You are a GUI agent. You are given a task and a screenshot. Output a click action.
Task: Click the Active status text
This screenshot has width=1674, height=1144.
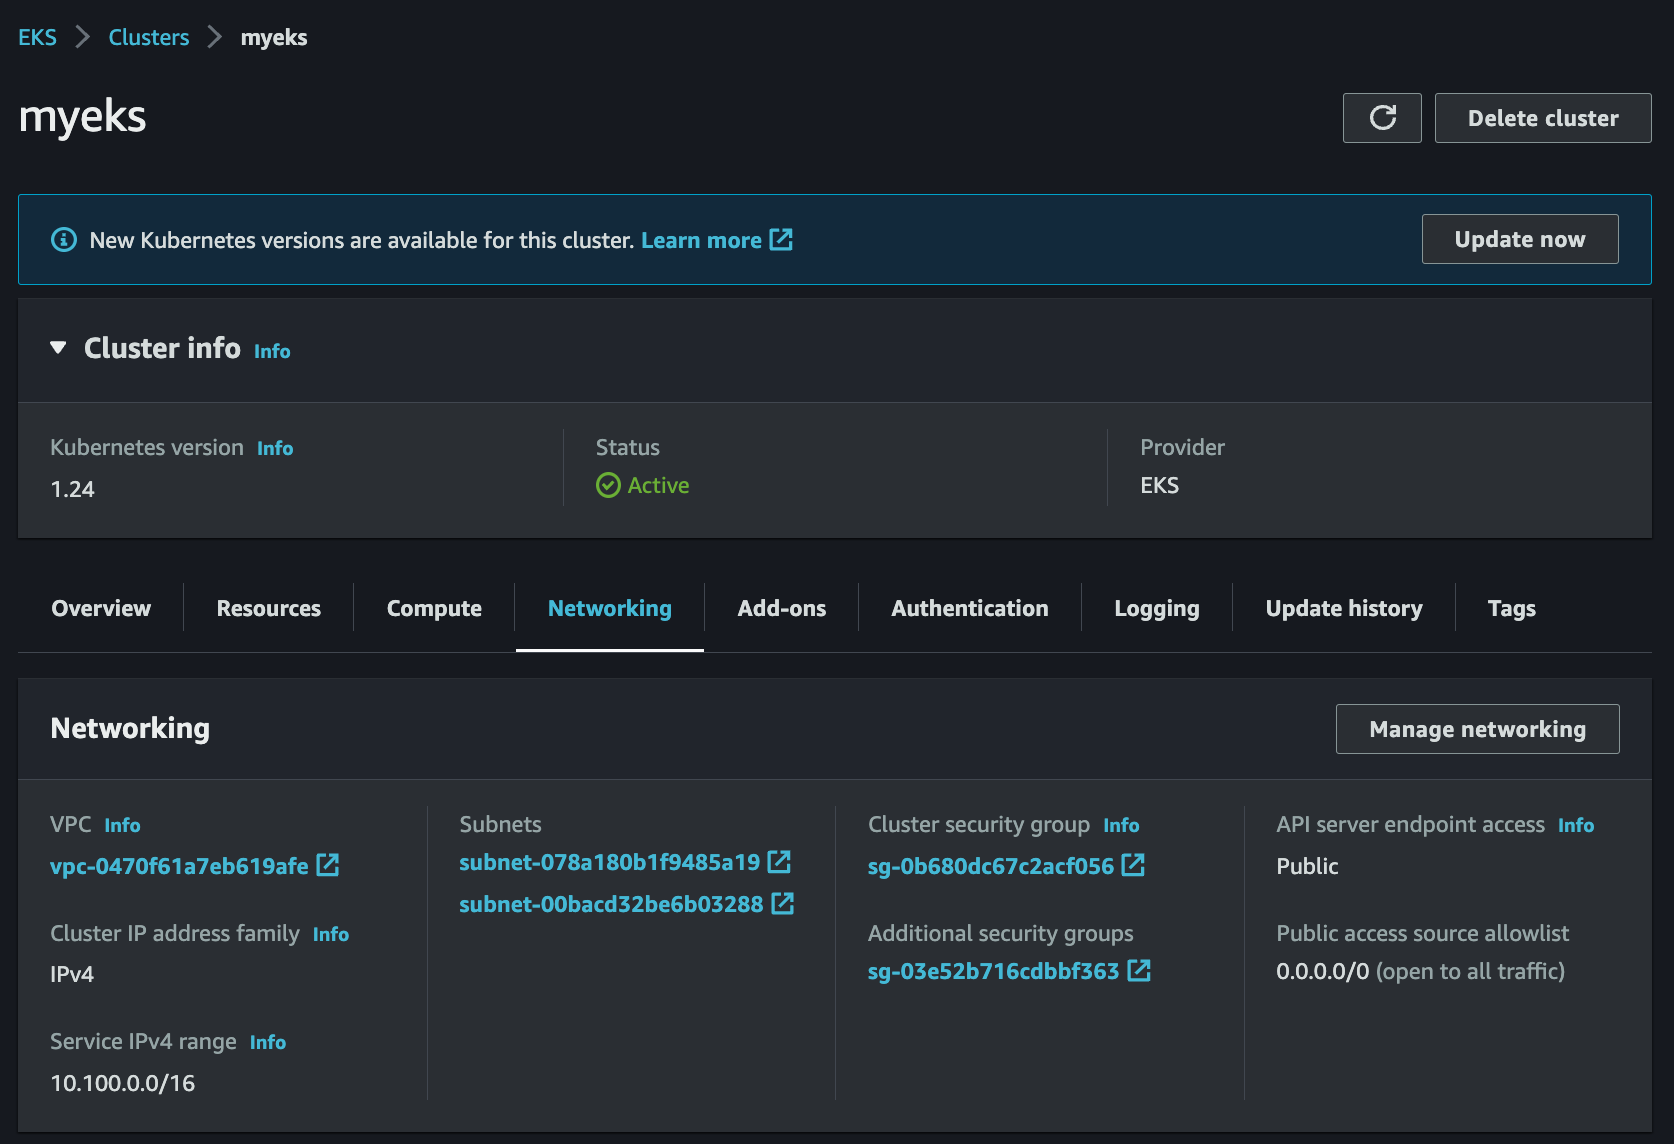click(x=658, y=485)
